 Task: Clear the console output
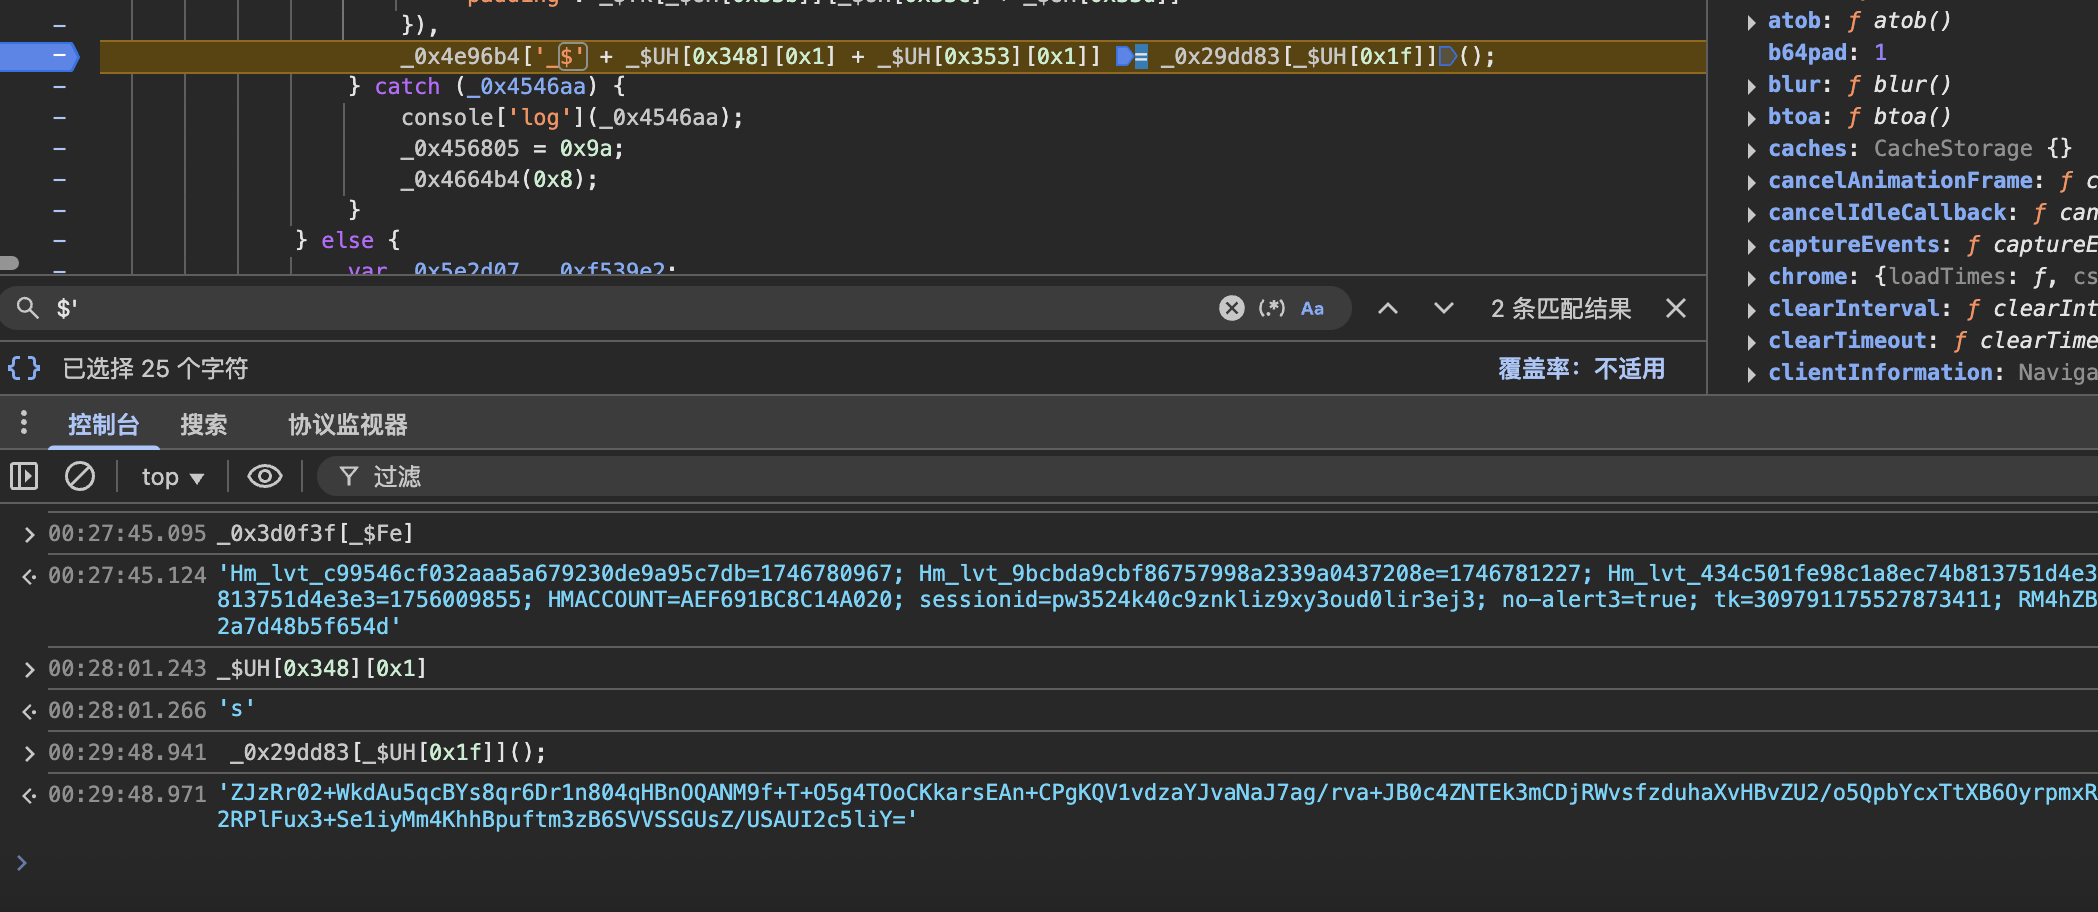coord(80,476)
